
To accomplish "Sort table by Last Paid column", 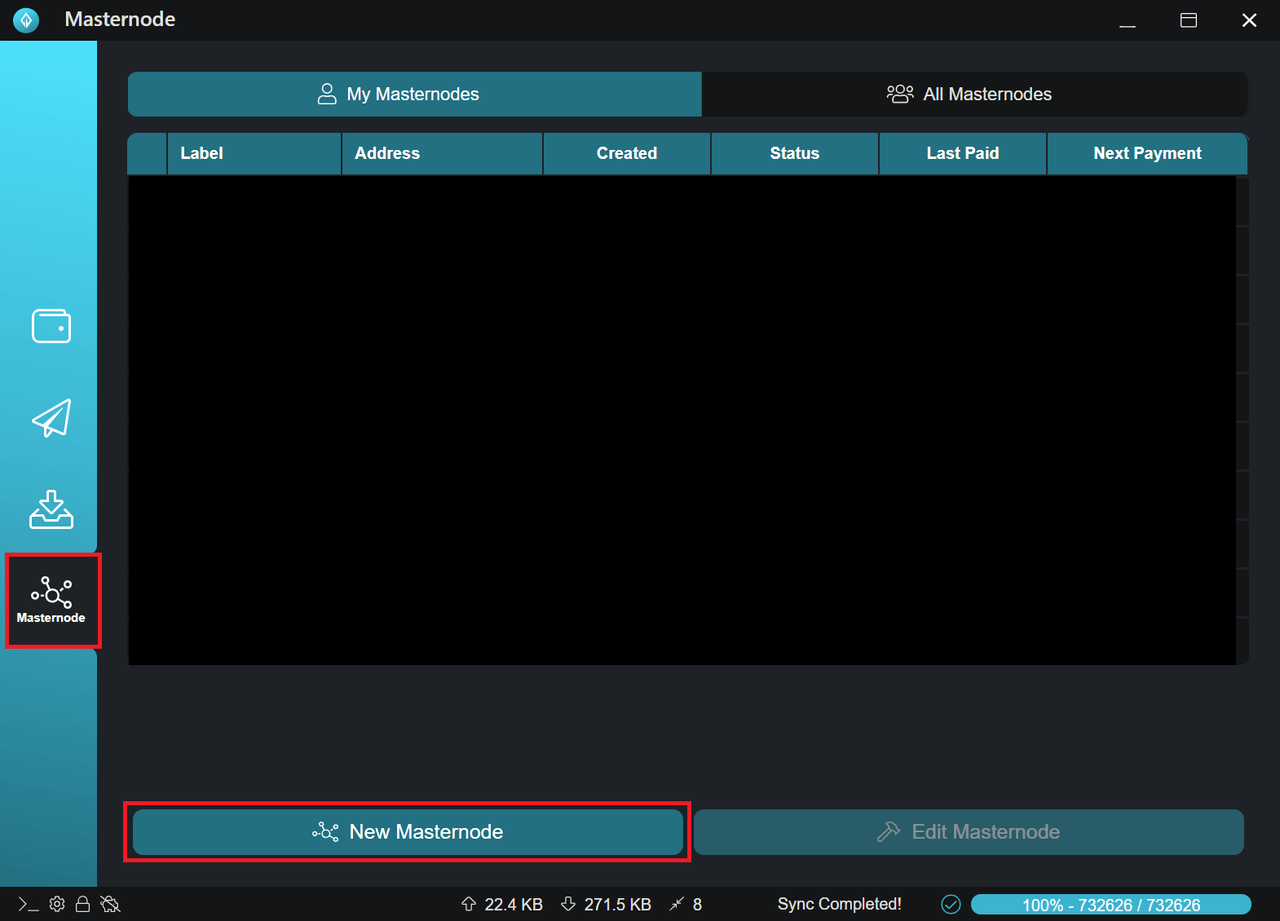I will [962, 153].
